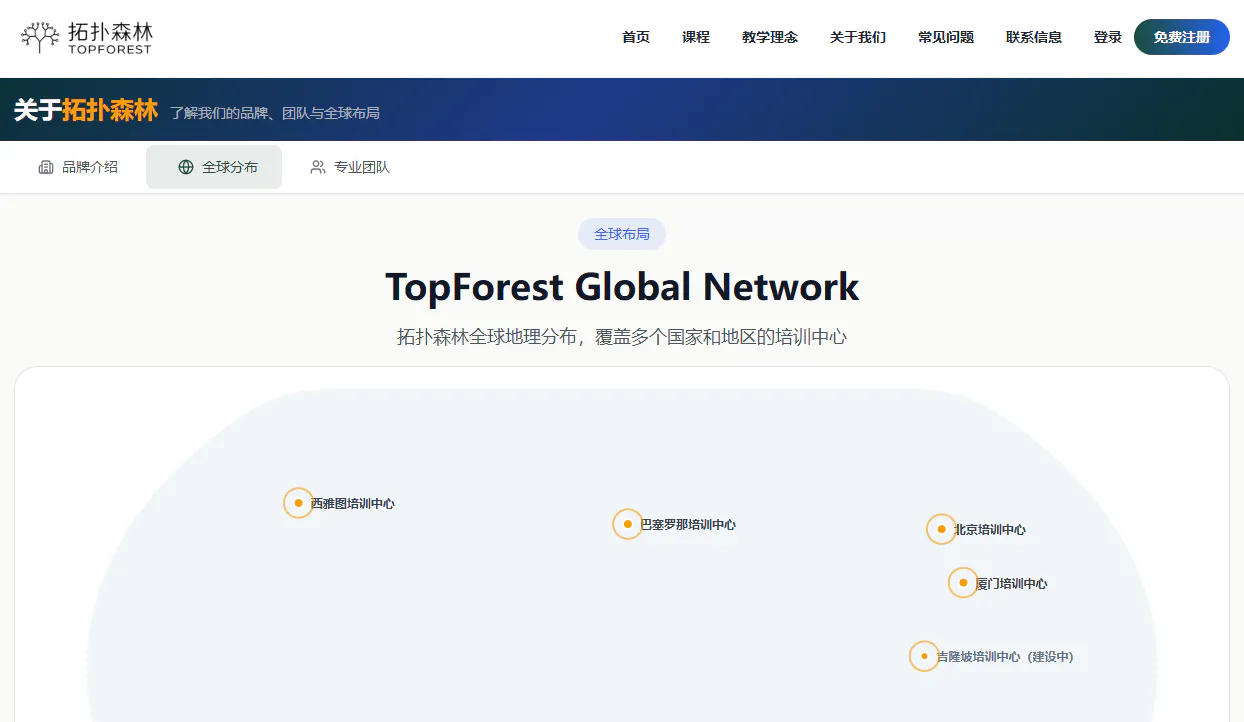This screenshot has height=722, width=1244.
Task: Switch to the 专业团队 tab
Action: click(x=350, y=167)
